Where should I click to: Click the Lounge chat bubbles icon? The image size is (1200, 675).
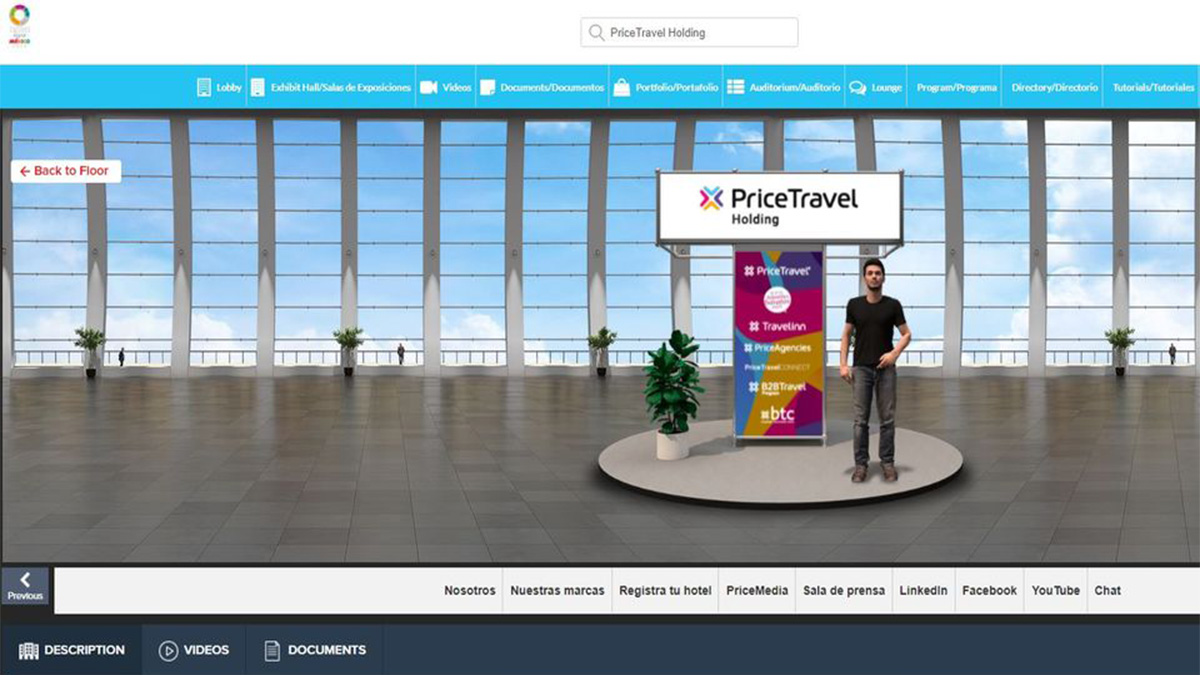coord(858,88)
